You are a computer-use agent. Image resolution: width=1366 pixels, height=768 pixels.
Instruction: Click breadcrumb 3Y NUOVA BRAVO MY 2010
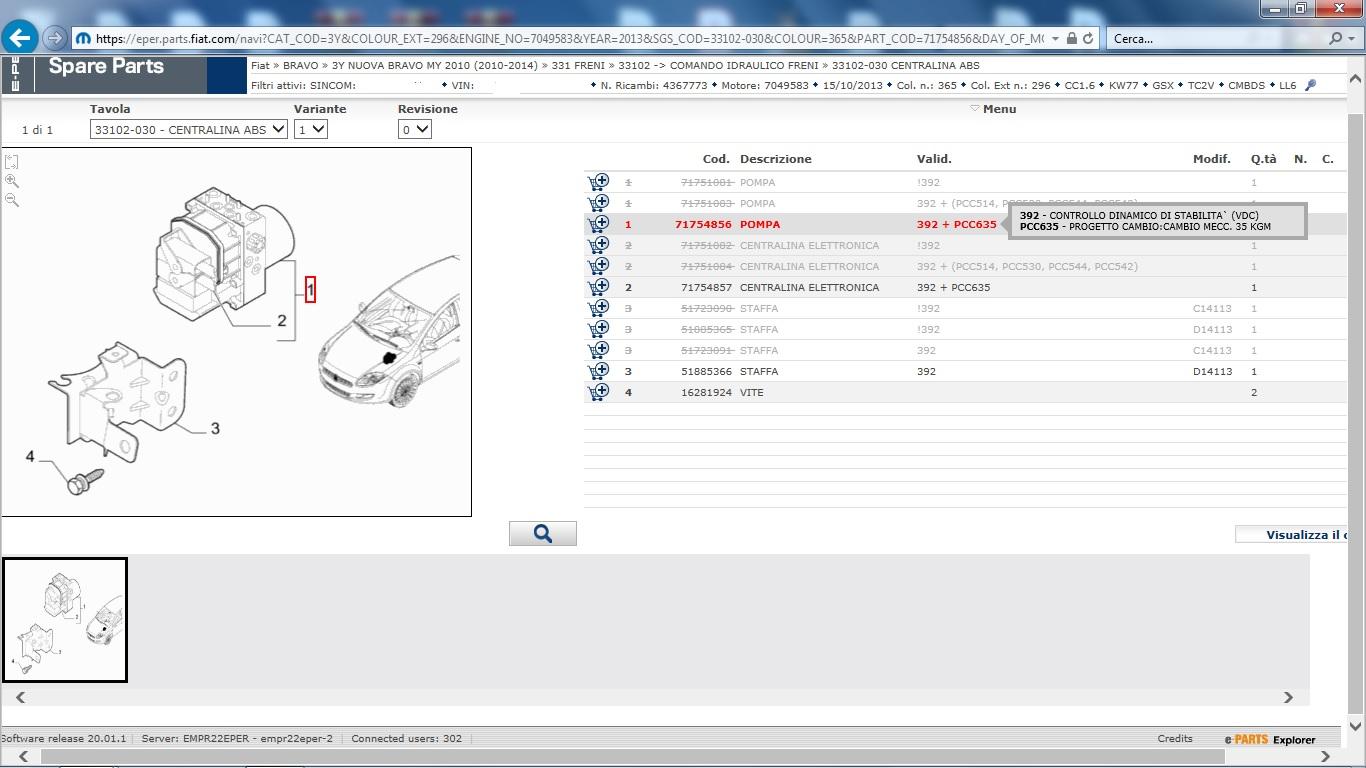[x=435, y=65]
